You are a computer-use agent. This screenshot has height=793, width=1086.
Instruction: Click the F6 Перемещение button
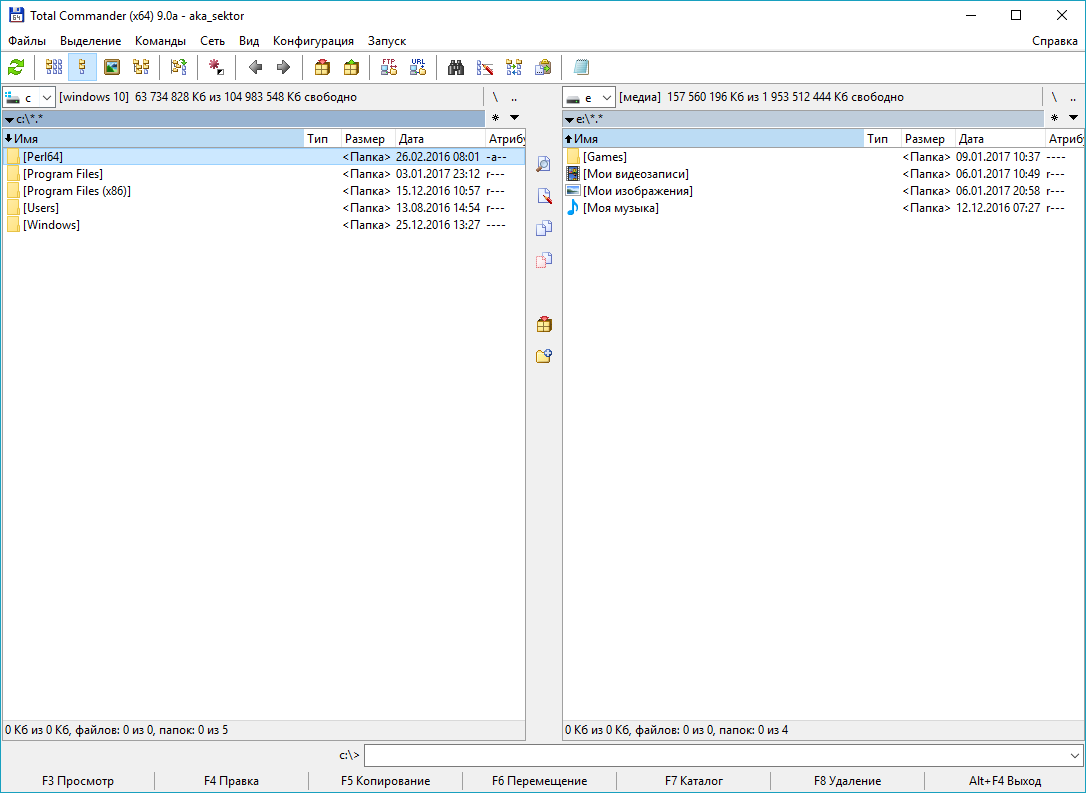(x=540, y=781)
